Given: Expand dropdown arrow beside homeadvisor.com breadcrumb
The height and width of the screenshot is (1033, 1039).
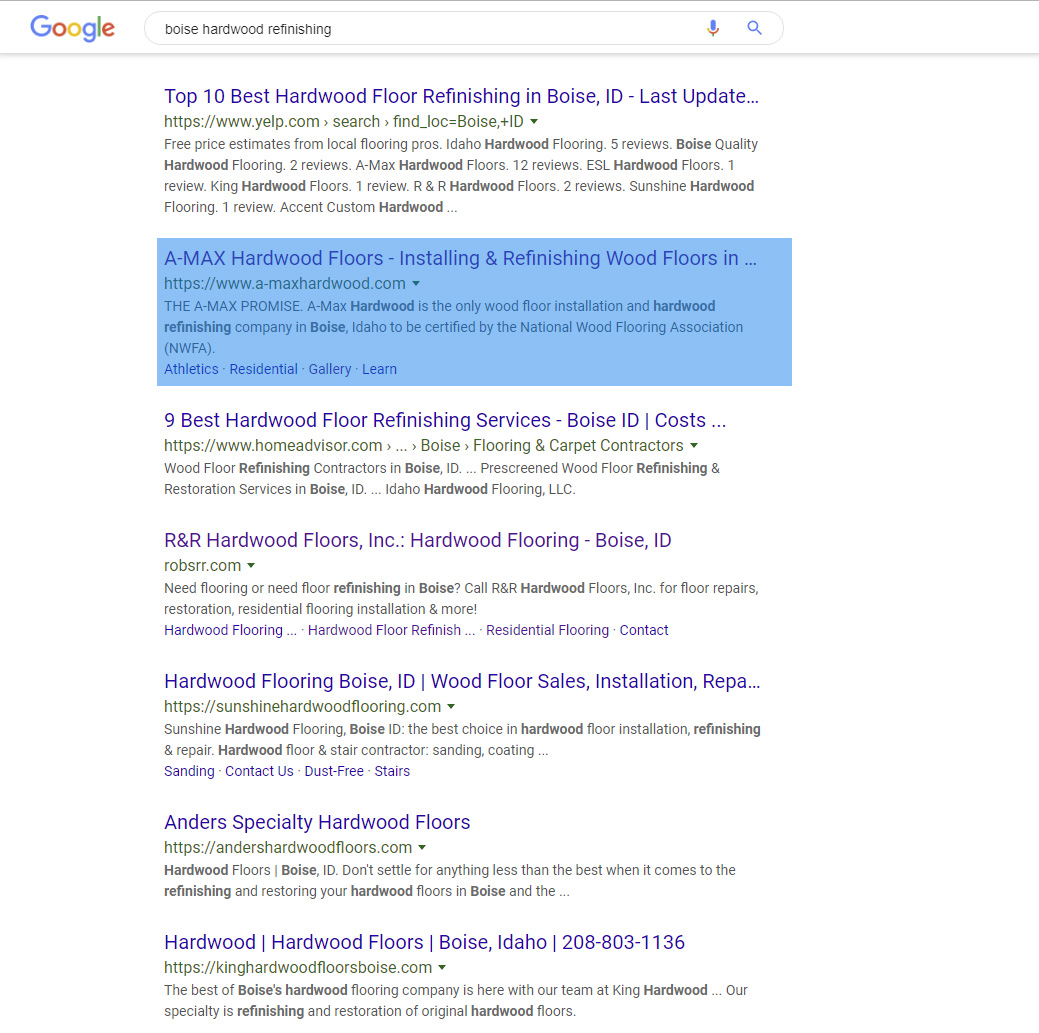Looking at the screenshot, I should point(694,445).
